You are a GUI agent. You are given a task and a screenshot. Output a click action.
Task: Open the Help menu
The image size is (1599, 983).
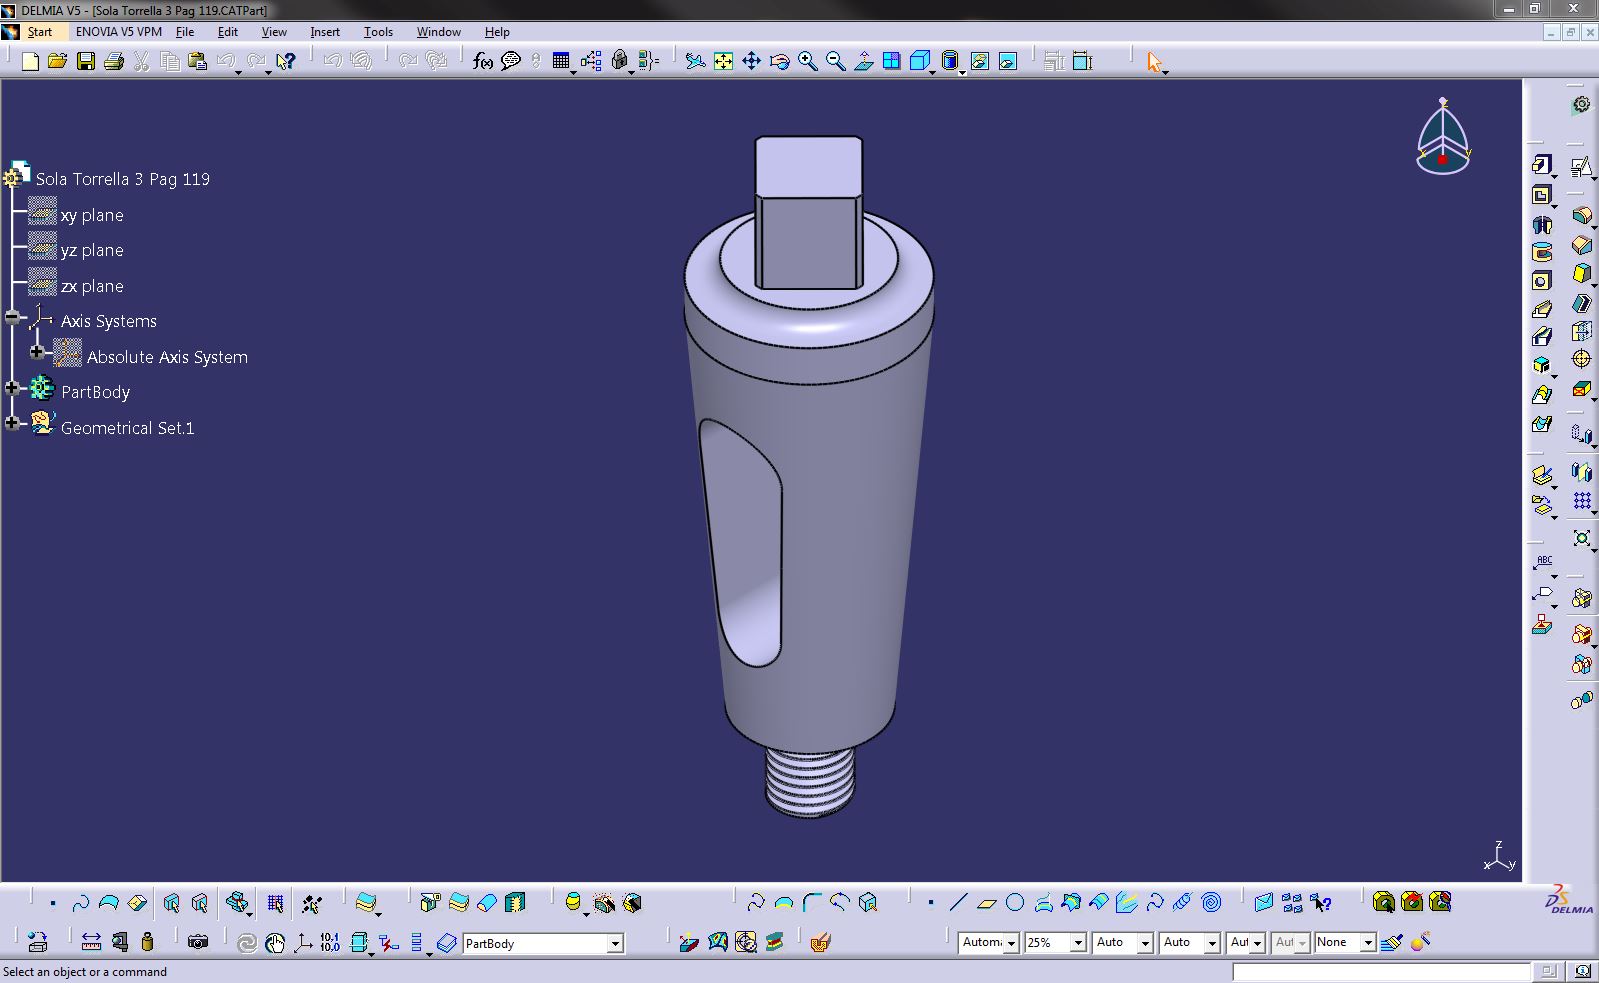coord(497,32)
